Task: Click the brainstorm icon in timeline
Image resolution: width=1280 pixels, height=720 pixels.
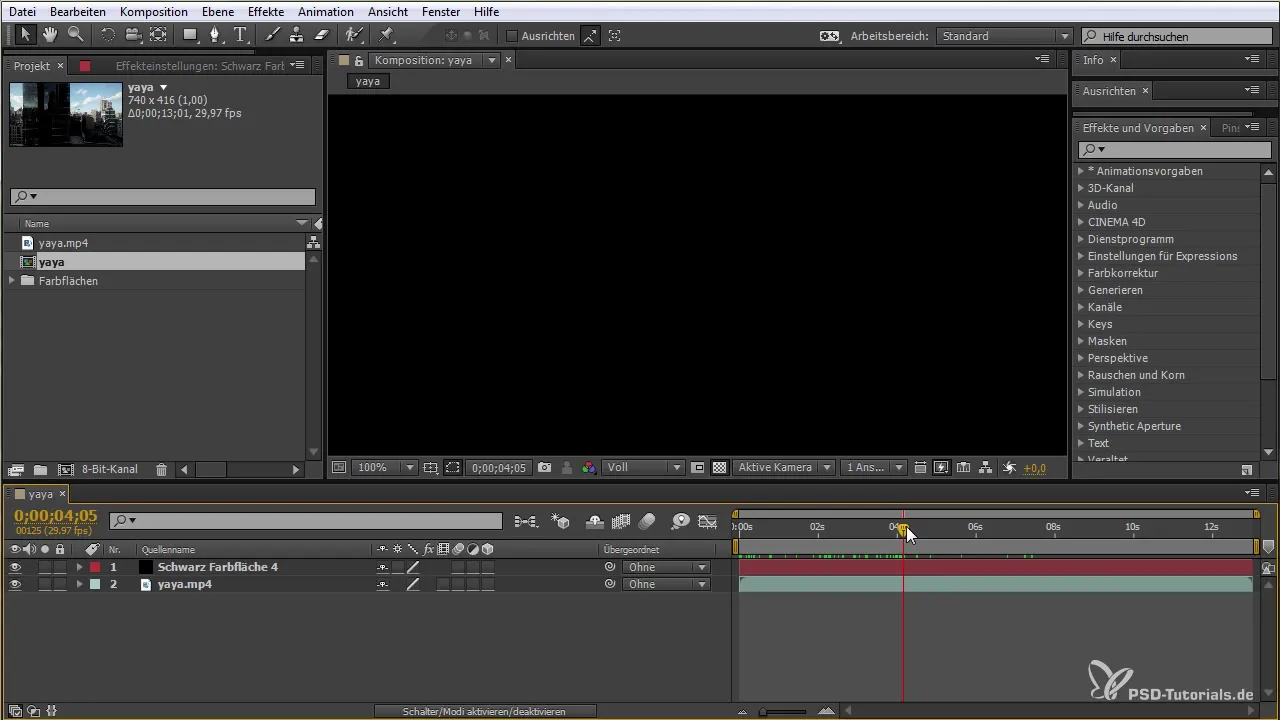Action: tap(680, 521)
